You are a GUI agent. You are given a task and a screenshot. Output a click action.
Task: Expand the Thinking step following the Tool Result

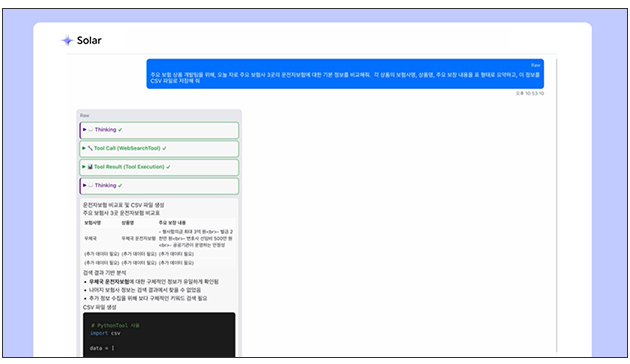pyautogui.click(x=159, y=186)
